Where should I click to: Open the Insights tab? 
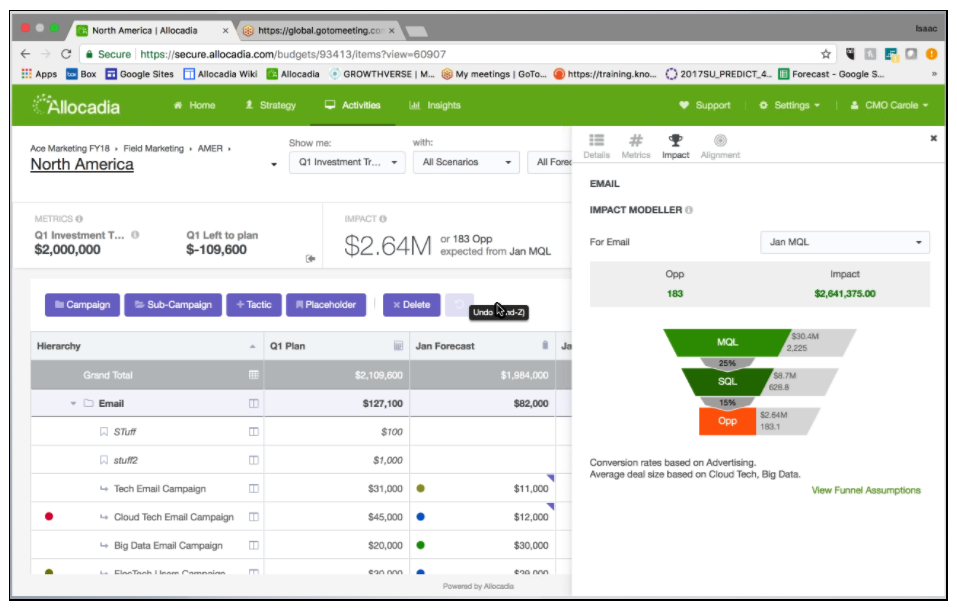pos(435,106)
